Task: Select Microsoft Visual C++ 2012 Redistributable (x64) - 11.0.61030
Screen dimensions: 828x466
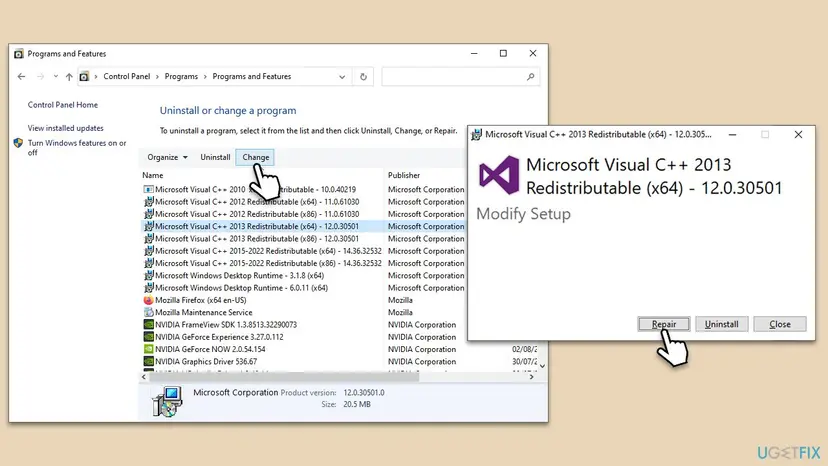Action: tap(257, 202)
